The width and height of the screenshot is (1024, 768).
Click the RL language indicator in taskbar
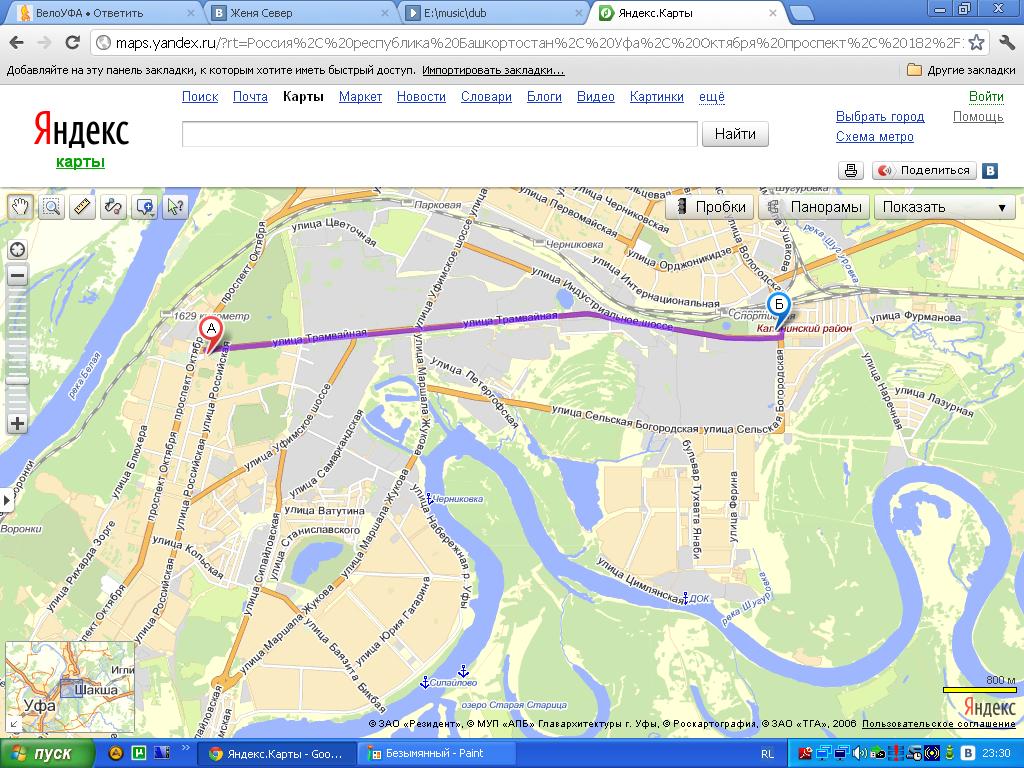pyautogui.click(x=767, y=754)
